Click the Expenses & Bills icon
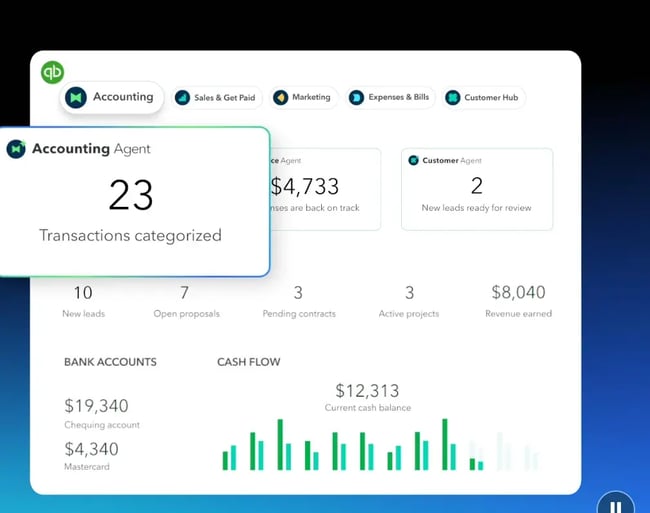Screen dimensions: 650x513 pyautogui.click(x=356, y=98)
